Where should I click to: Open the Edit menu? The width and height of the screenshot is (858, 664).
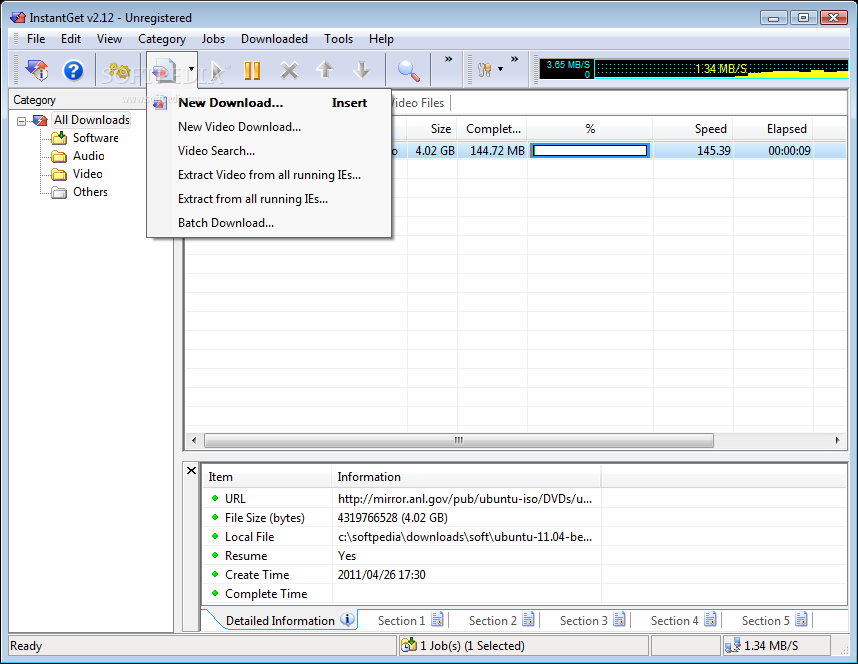71,39
